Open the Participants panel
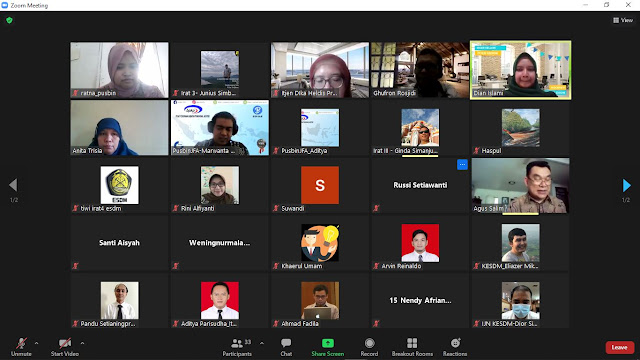 [237, 347]
